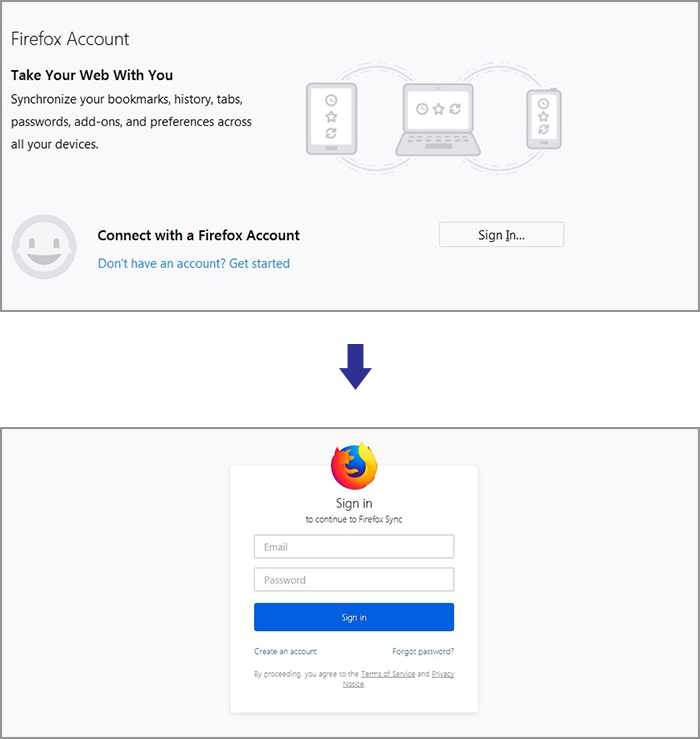The height and width of the screenshot is (739, 700).
Task: Click the smartphone device illustration
Action: (x=544, y=119)
